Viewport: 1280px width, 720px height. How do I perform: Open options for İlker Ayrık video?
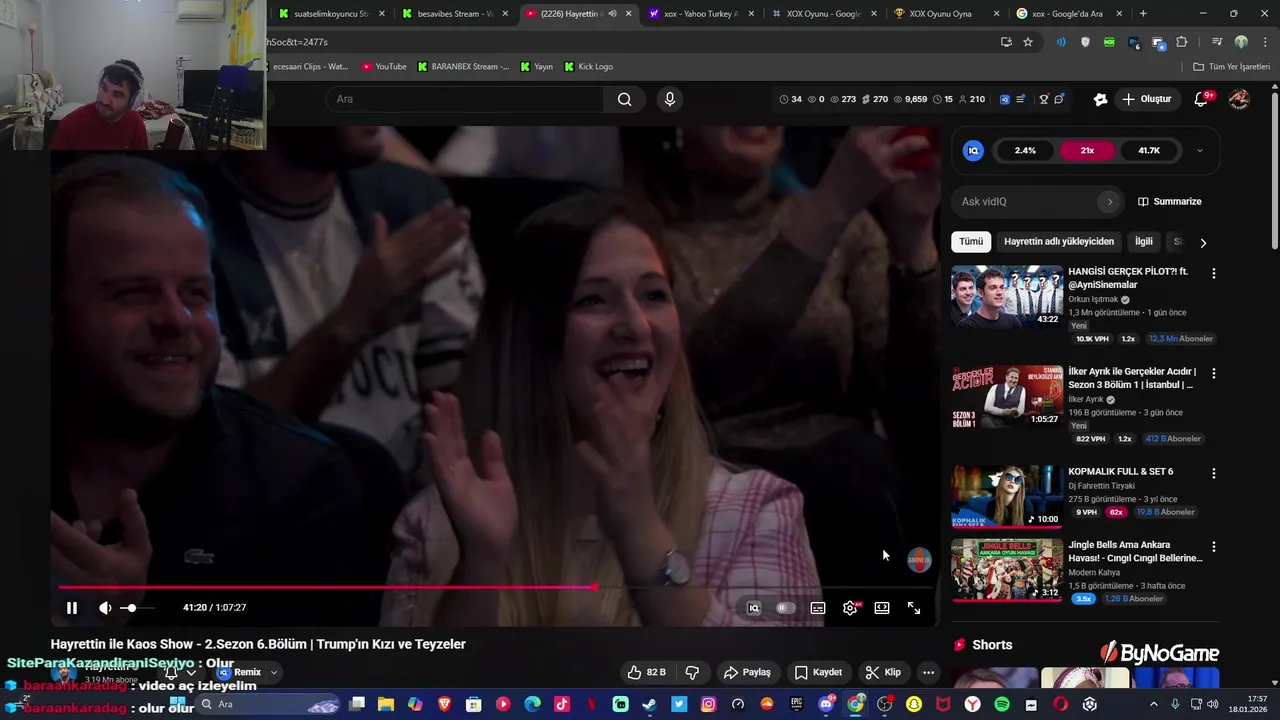pos(1214,373)
